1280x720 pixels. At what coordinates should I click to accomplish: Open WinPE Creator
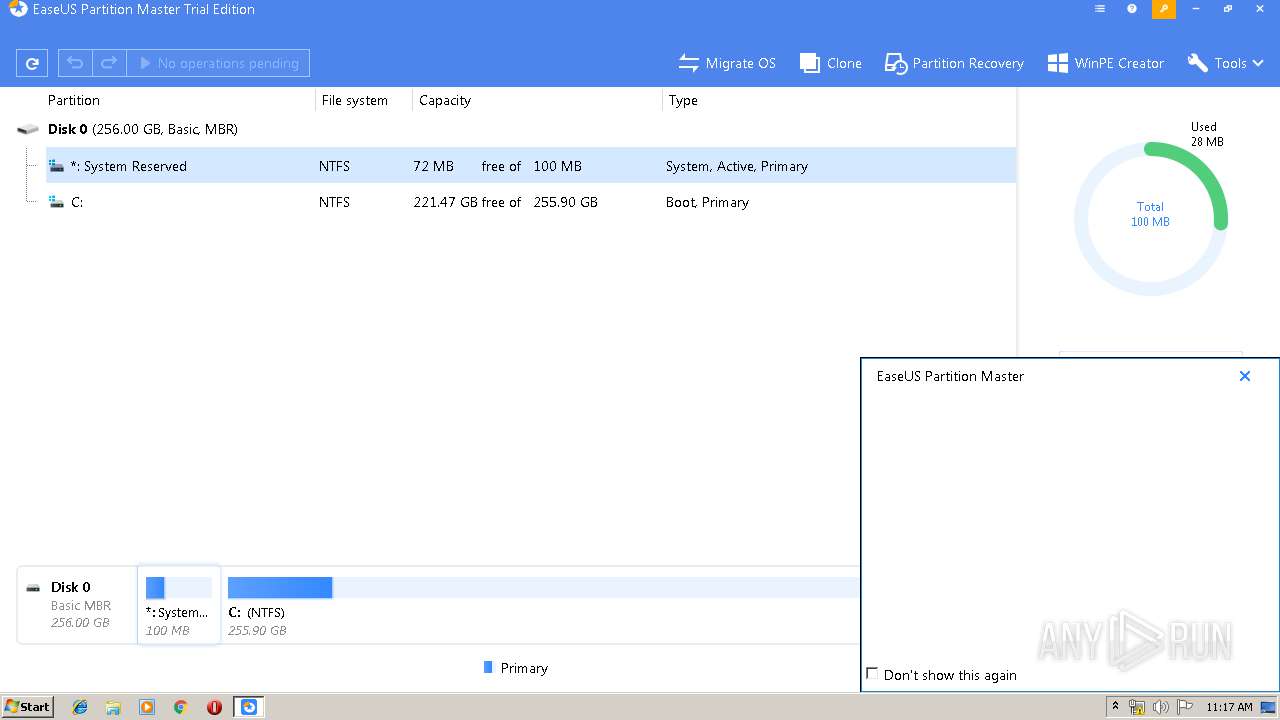coord(1106,63)
